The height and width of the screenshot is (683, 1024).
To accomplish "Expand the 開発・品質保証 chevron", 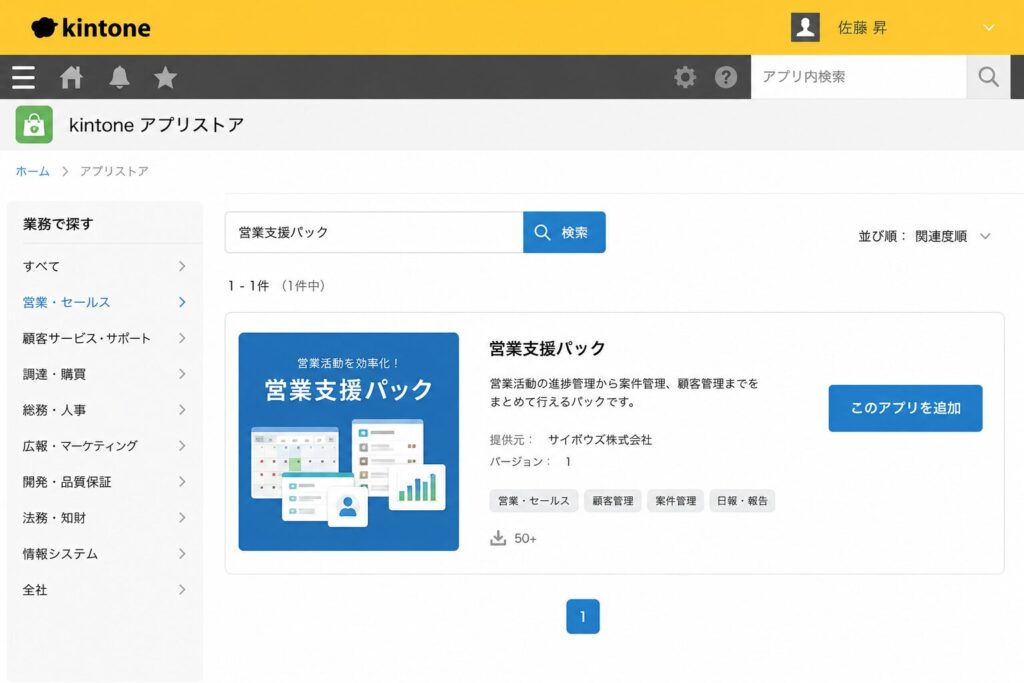I will tap(182, 481).
